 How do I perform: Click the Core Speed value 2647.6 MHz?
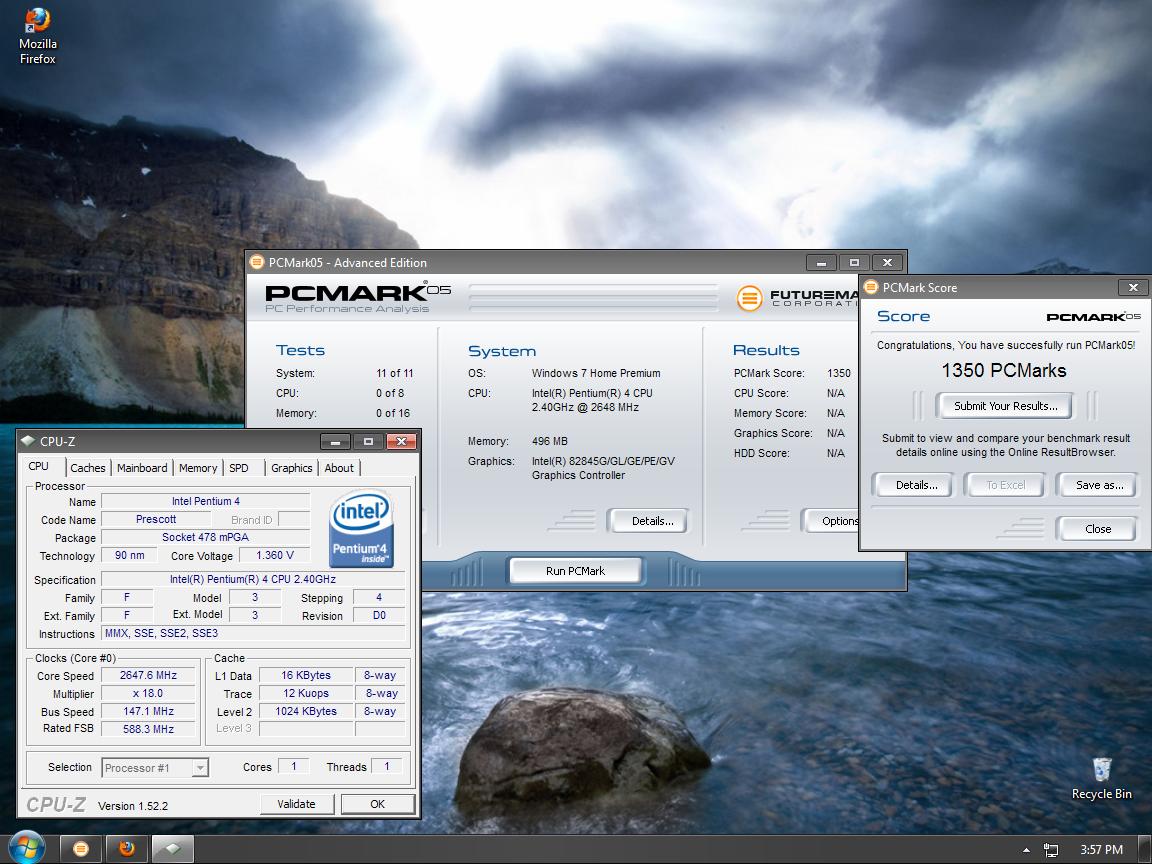click(x=148, y=675)
